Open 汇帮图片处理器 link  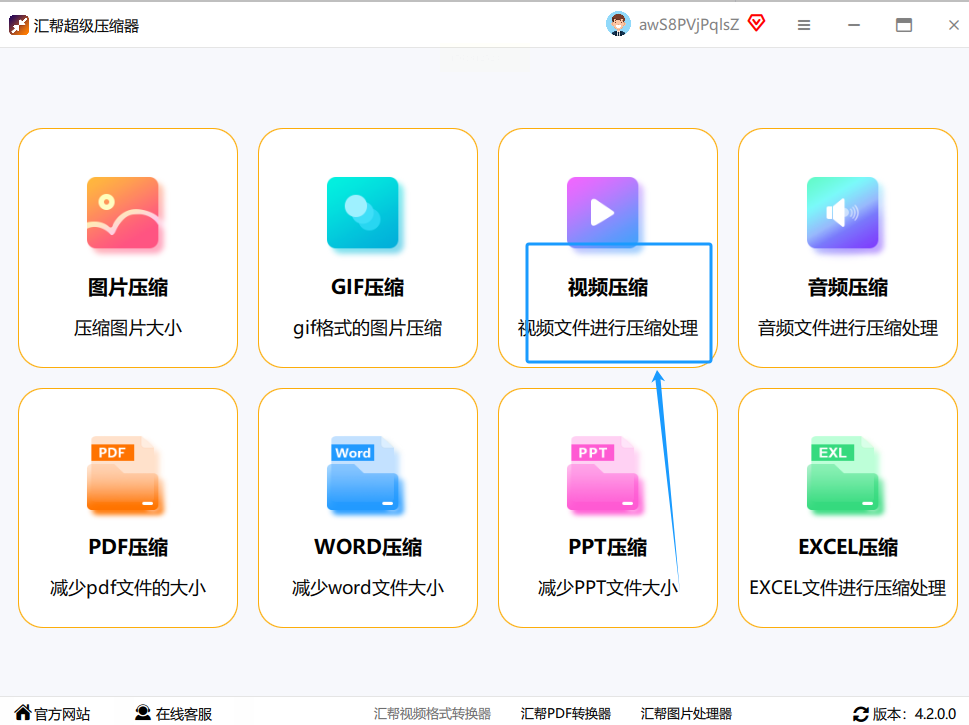pyautogui.click(x=686, y=714)
